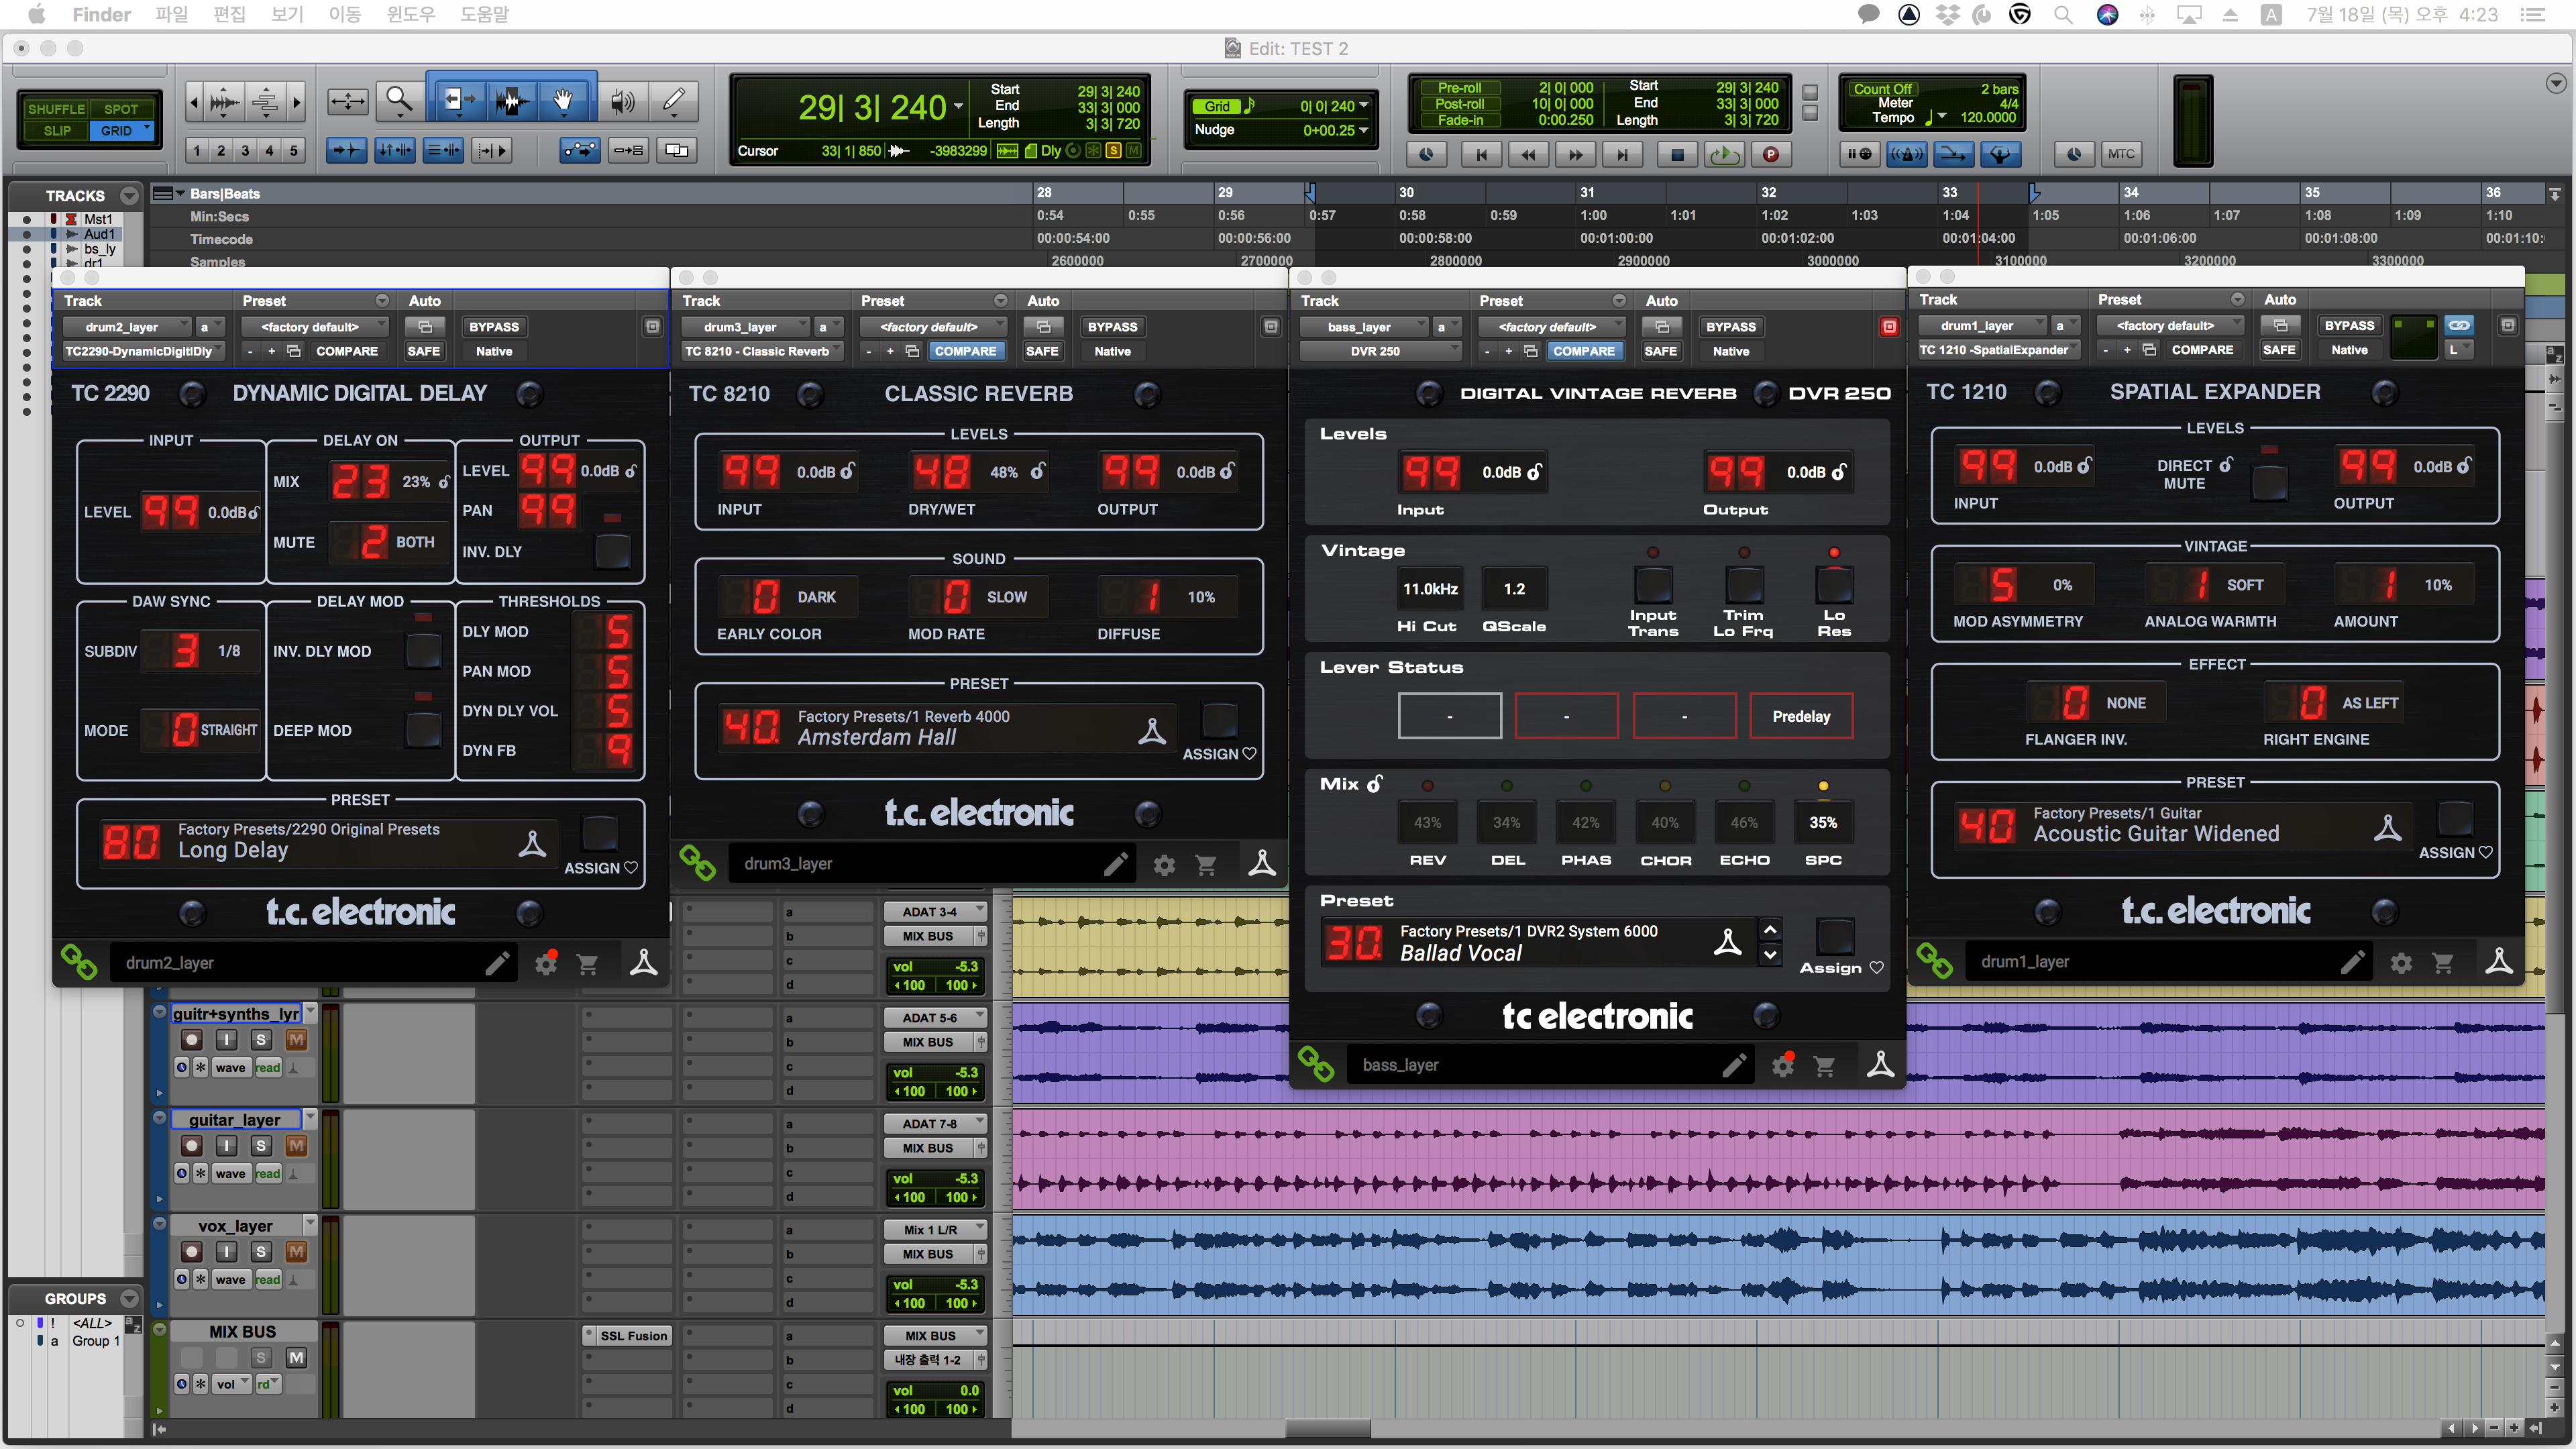This screenshot has width=2576, height=1449.
Task: Click bar 31 on the Bars|Beats ruler
Action: [x=1587, y=192]
